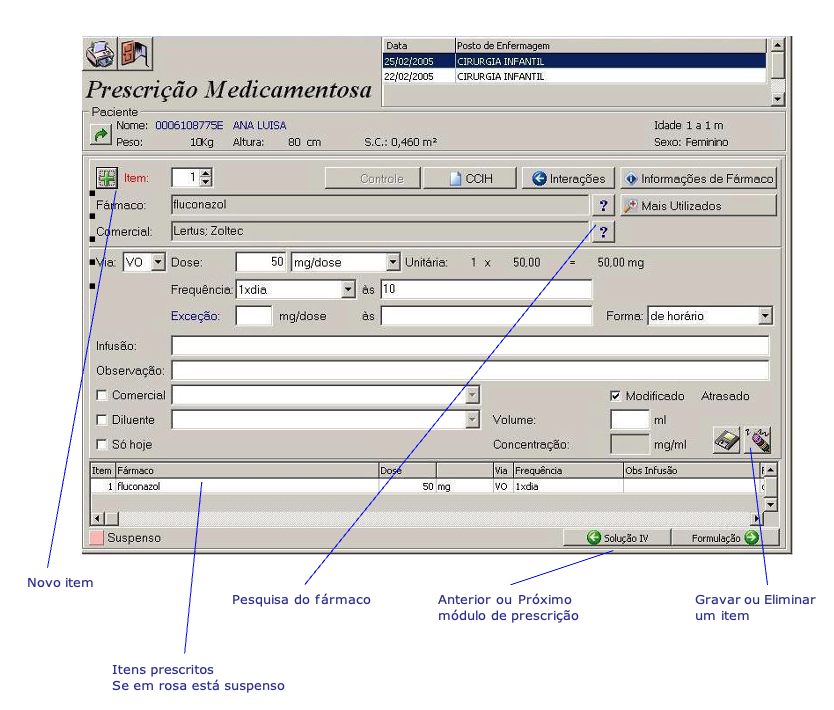The image size is (834, 710).
Task: Click the items table horizontal scrollbar thumb
Action: [x=112, y=518]
